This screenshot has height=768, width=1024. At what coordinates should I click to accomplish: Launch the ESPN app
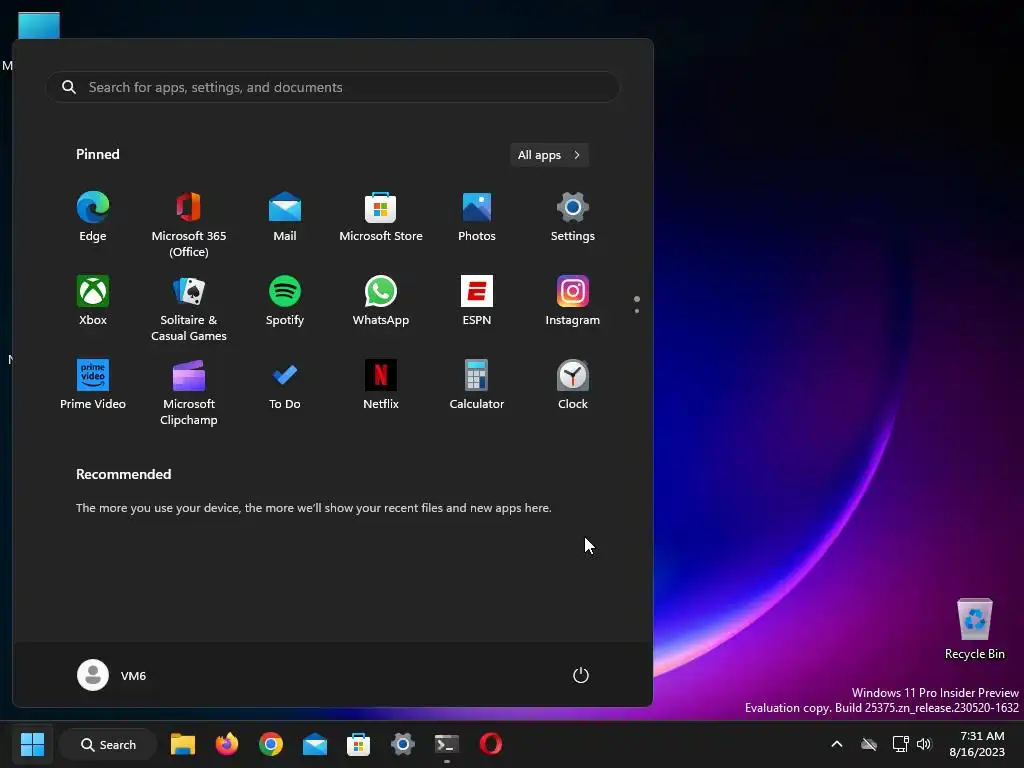click(477, 301)
